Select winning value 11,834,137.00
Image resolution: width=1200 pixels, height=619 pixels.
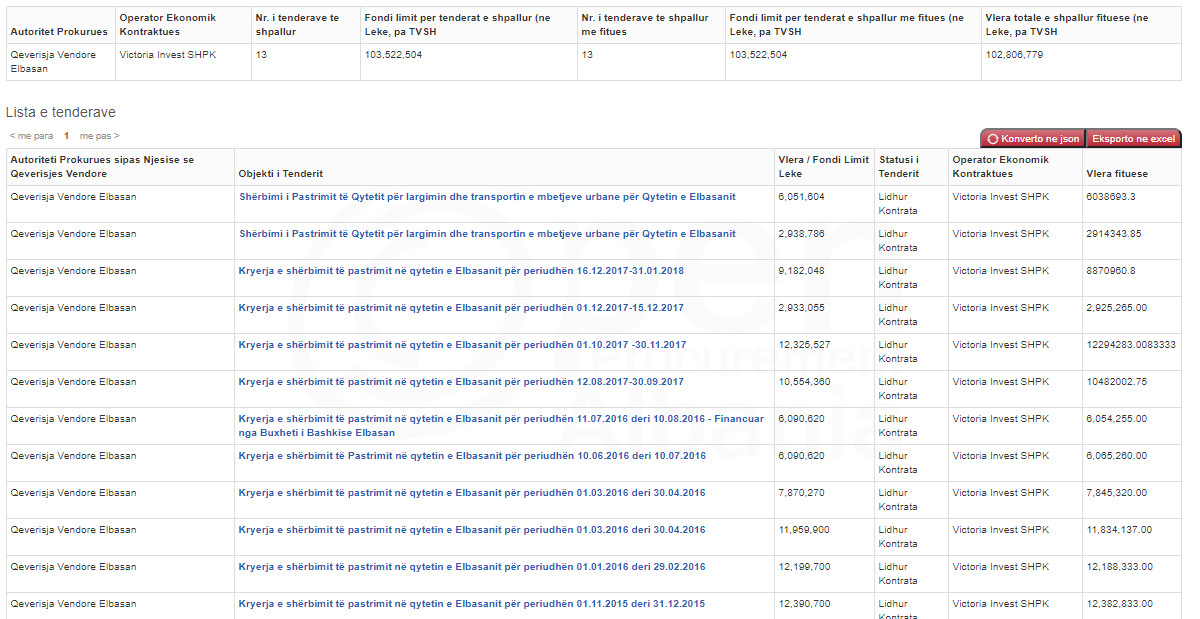(1119, 530)
